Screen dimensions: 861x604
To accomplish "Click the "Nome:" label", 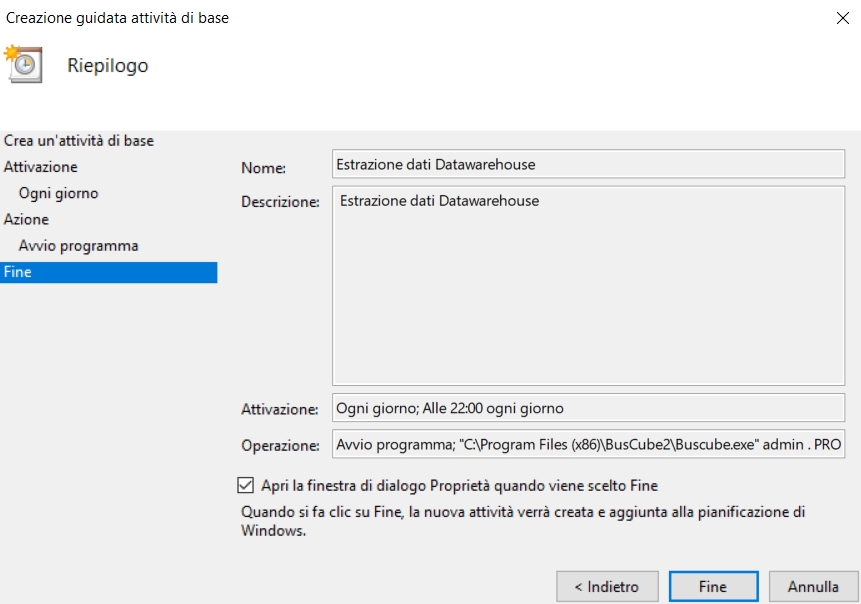I will [263, 168].
